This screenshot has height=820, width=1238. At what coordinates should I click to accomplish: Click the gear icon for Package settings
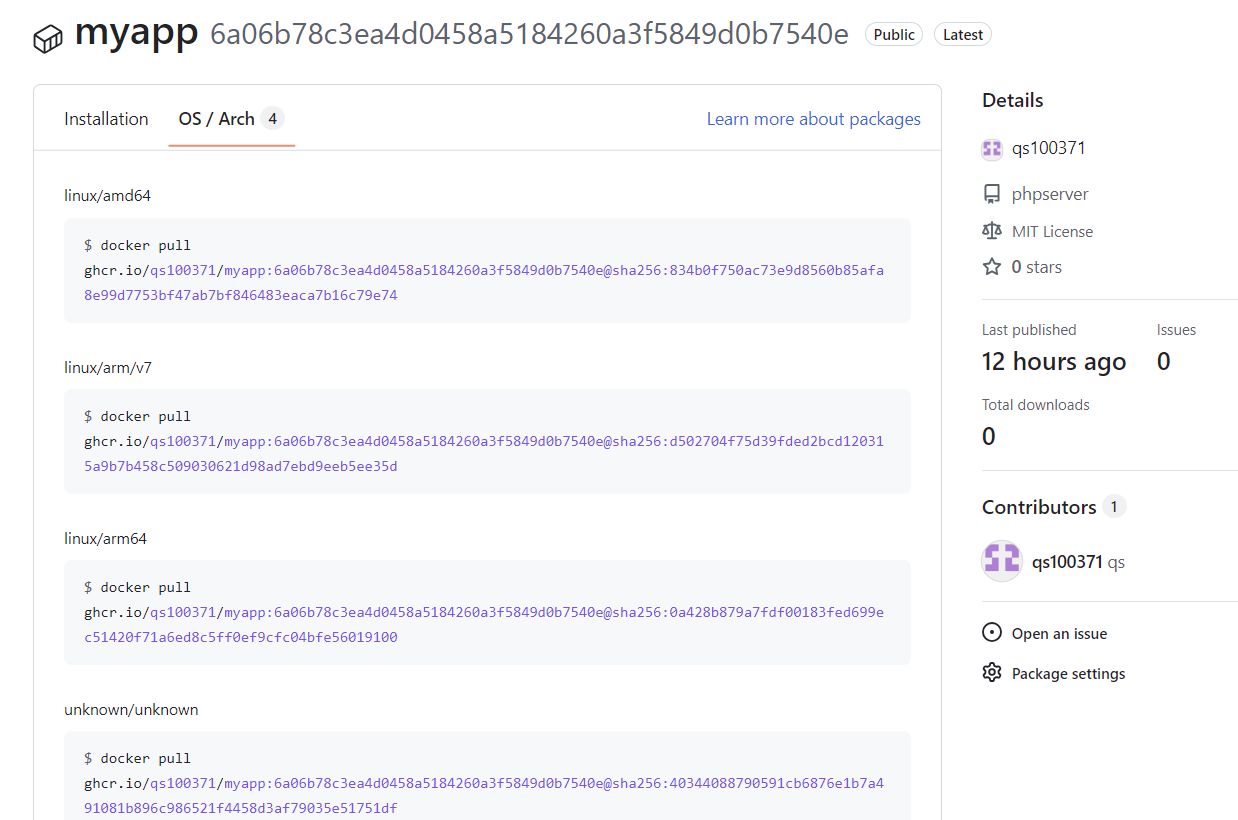click(x=992, y=673)
